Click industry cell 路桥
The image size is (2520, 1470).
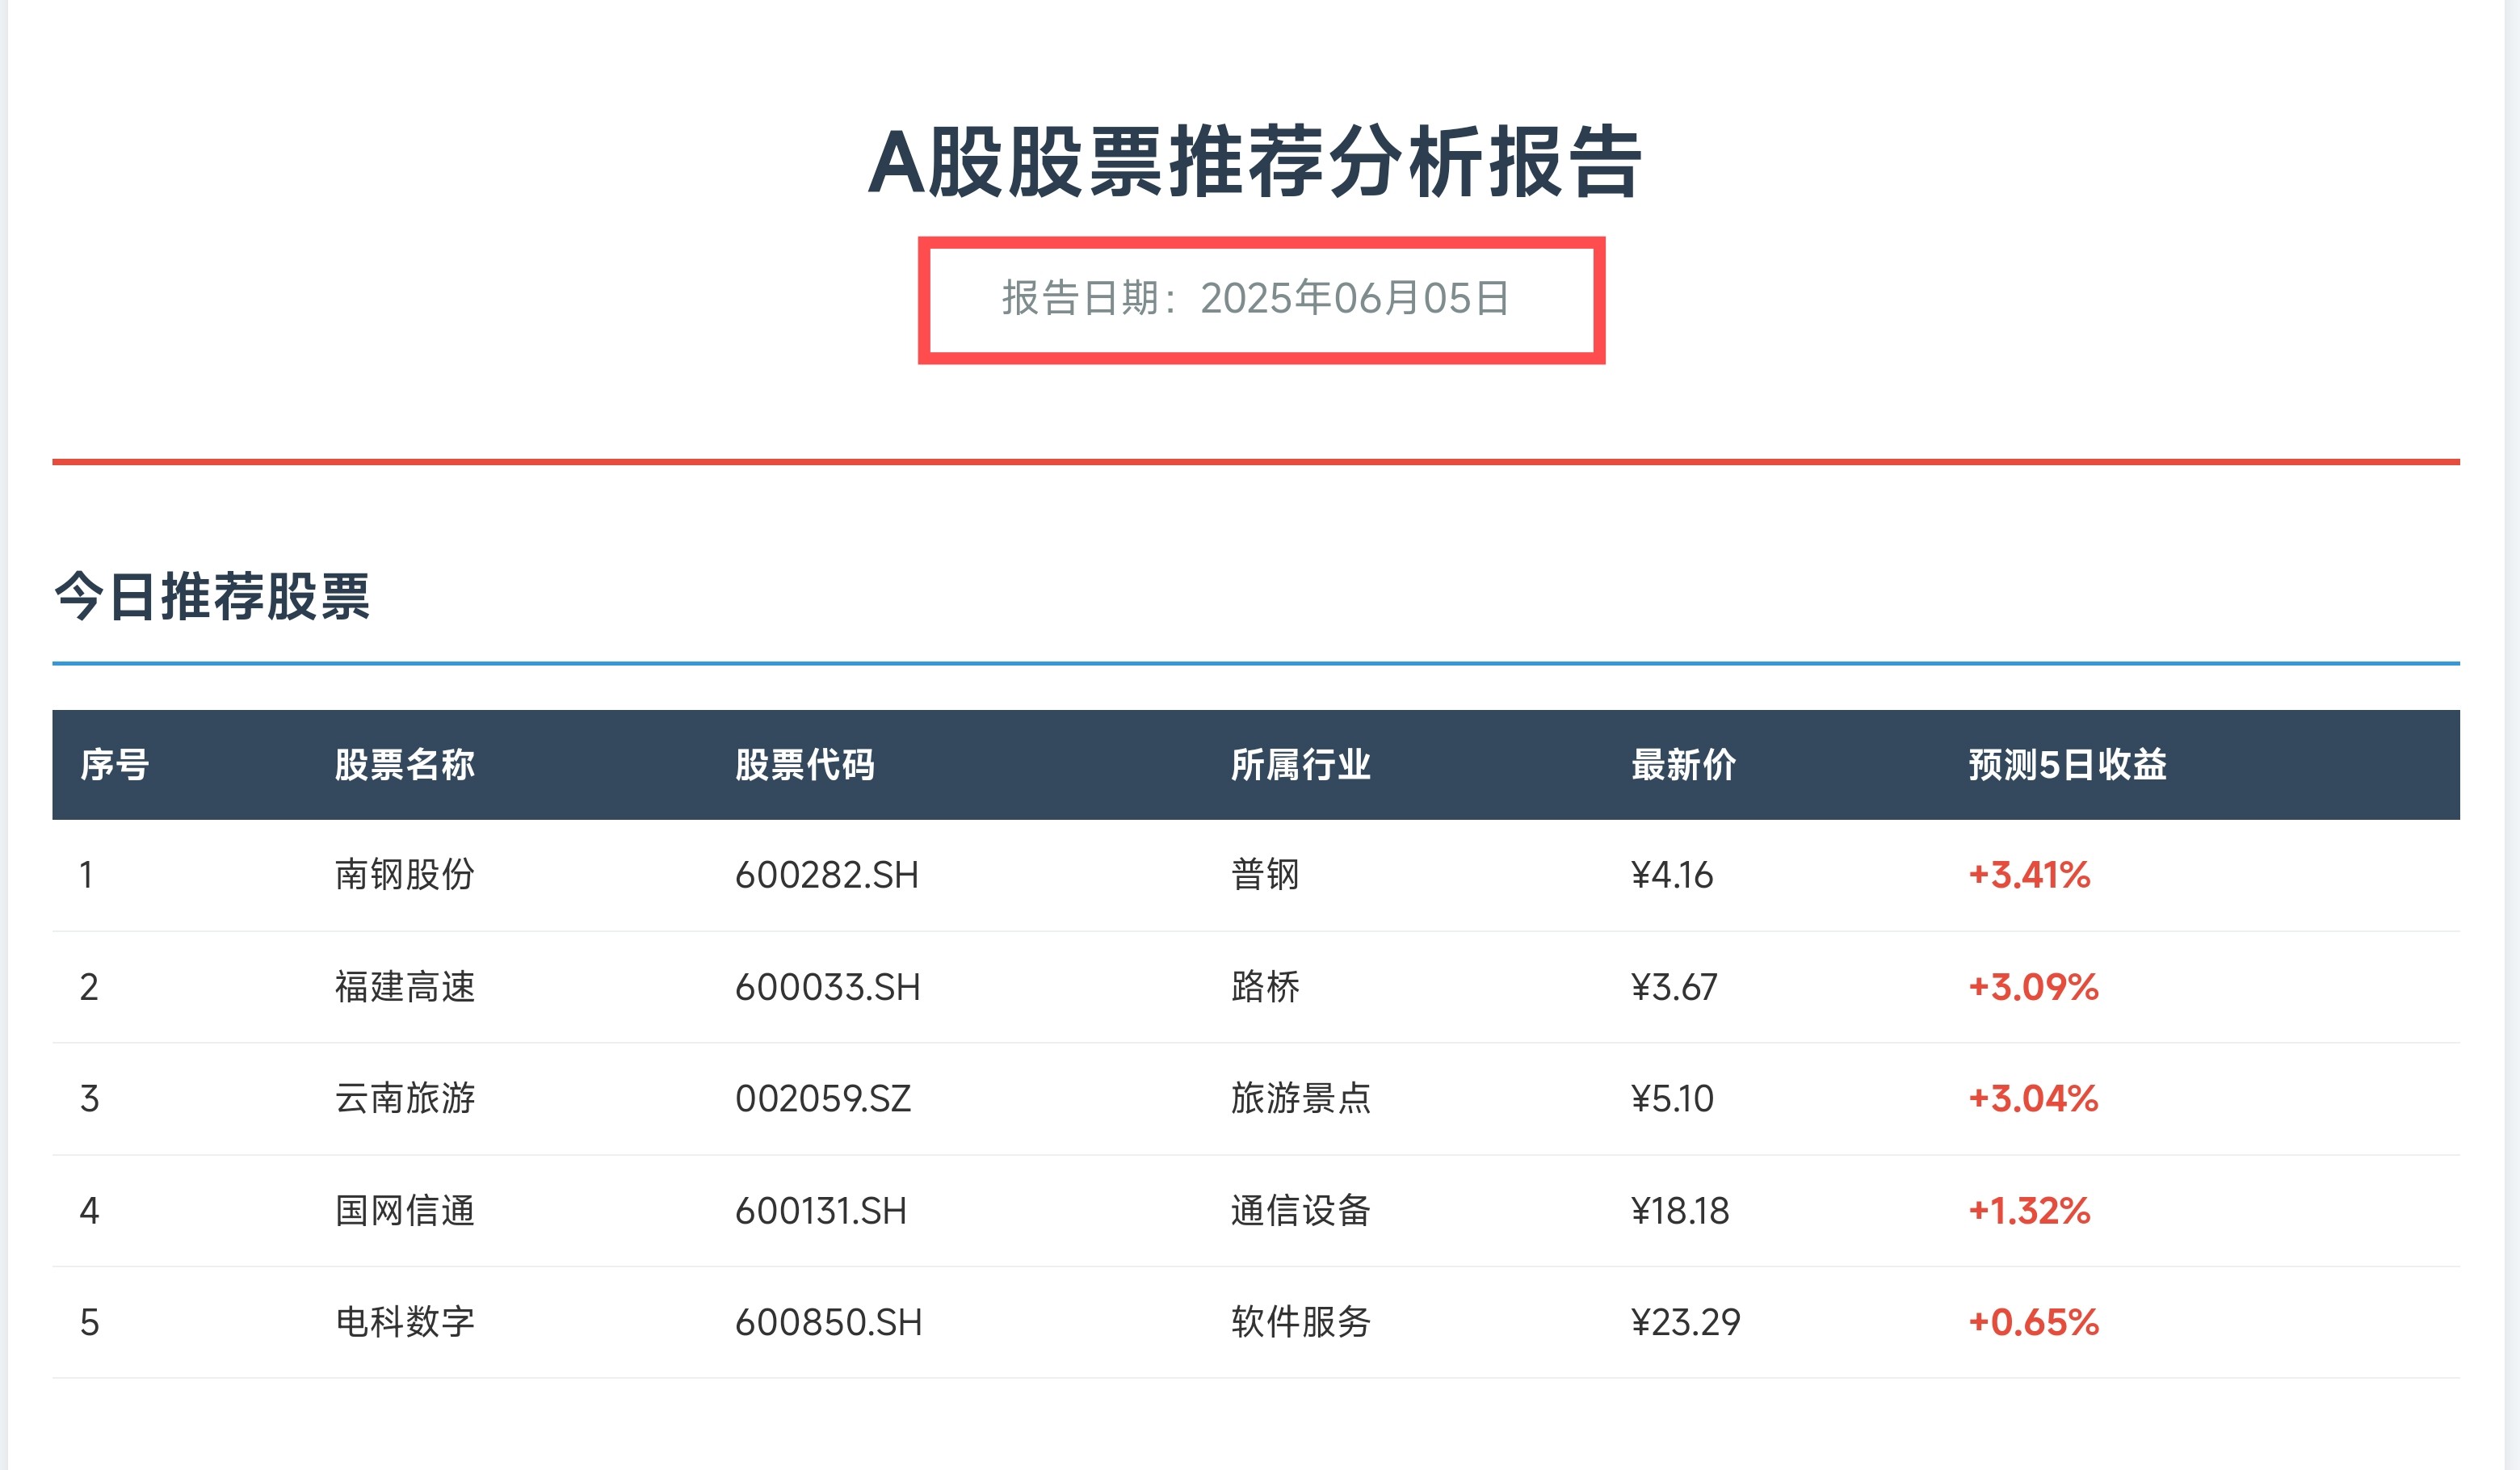click(x=1266, y=987)
